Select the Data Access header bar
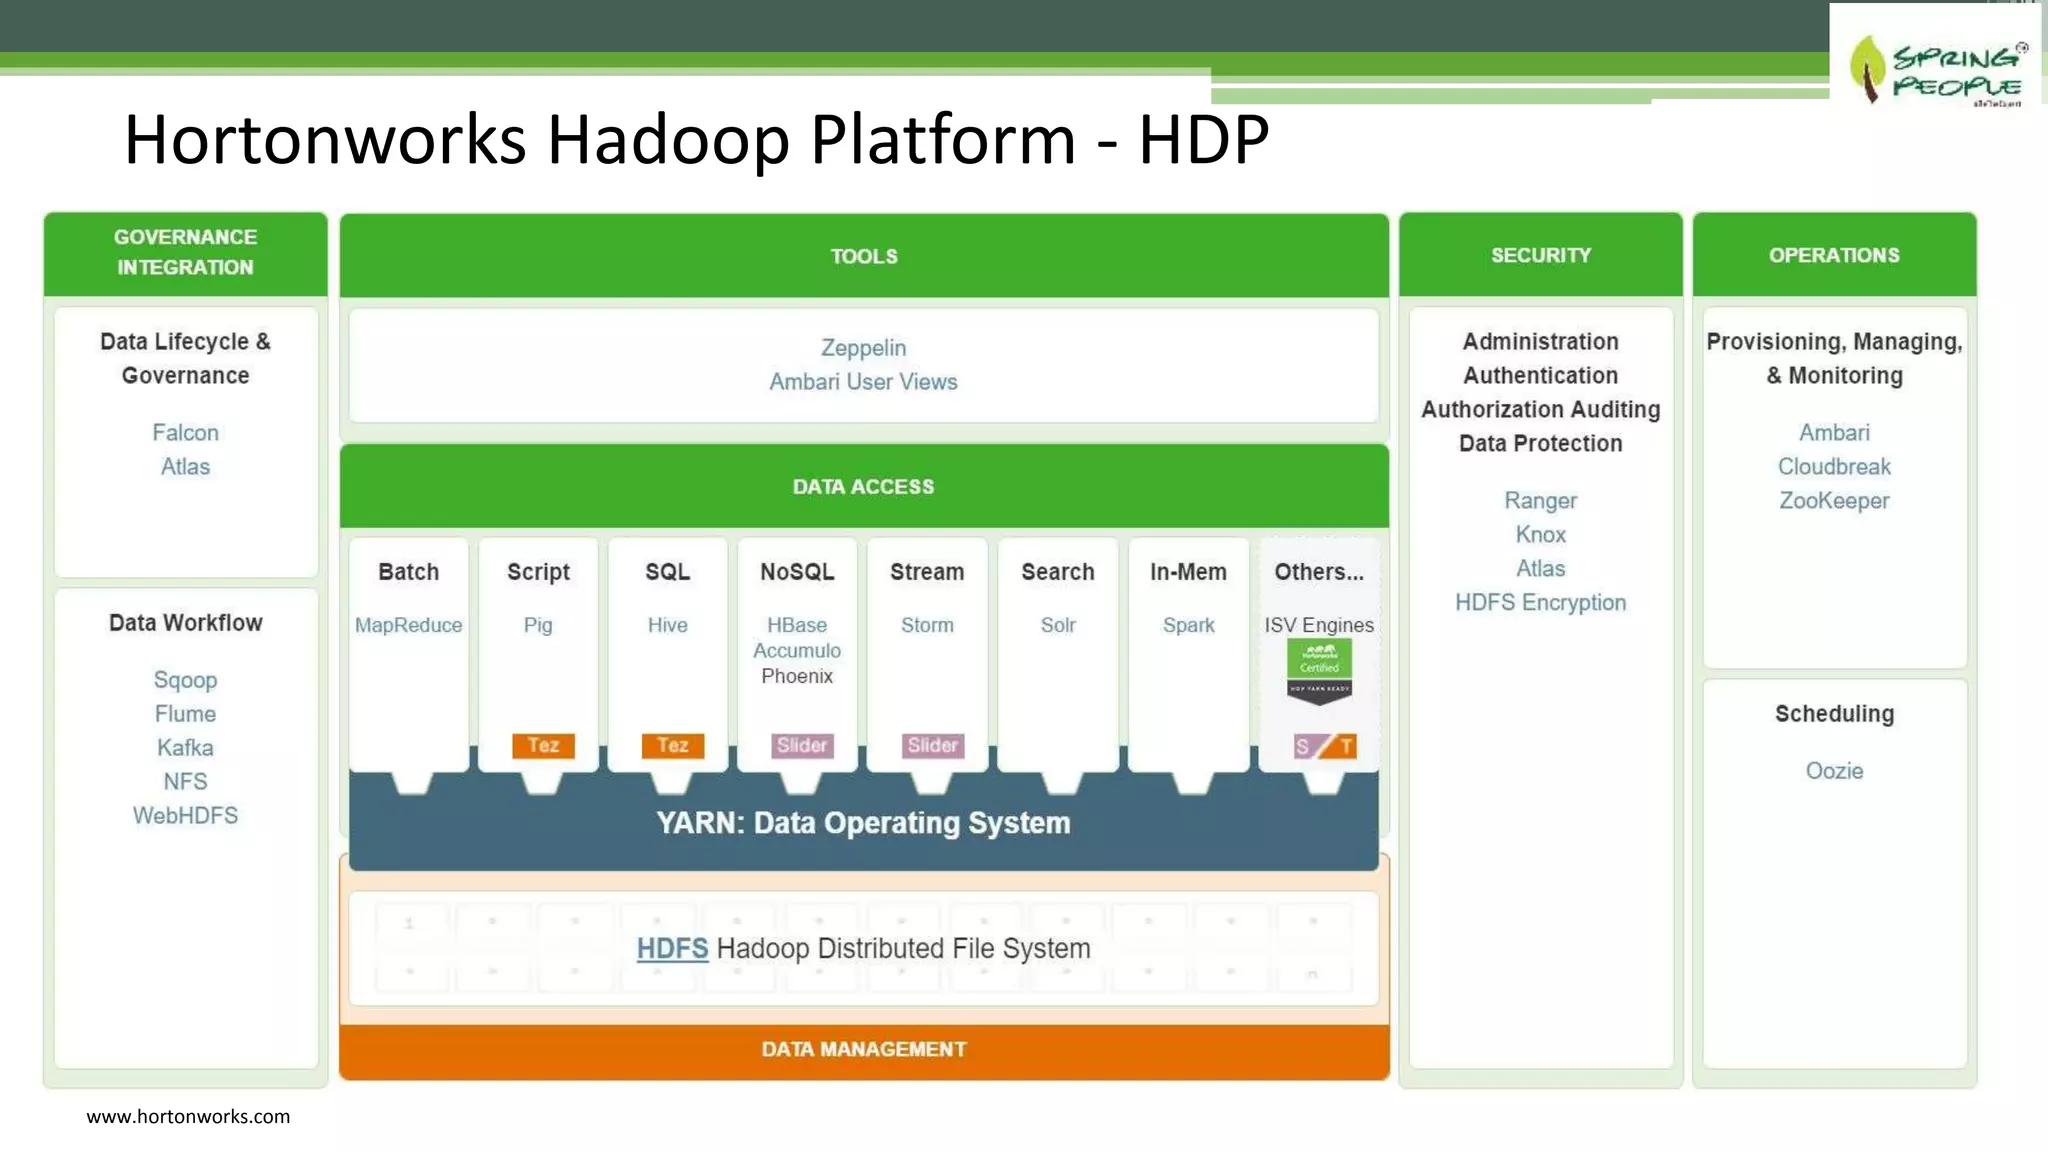2048x1152 pixels. (x=864, y=486)
